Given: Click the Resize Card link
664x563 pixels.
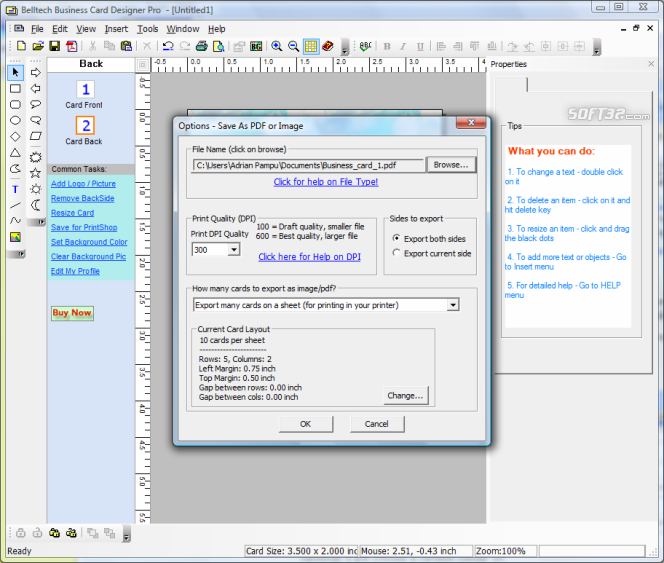Looking at the screenshot, I should coord(72,213).
